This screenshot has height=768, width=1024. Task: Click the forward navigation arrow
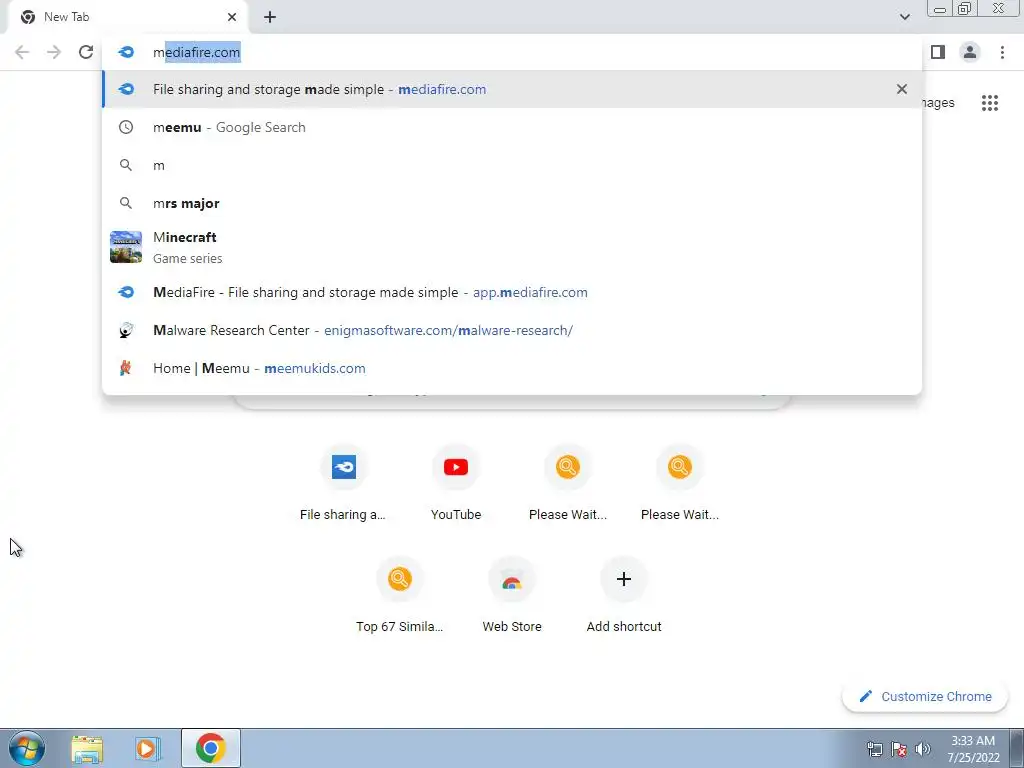[54, 52]
